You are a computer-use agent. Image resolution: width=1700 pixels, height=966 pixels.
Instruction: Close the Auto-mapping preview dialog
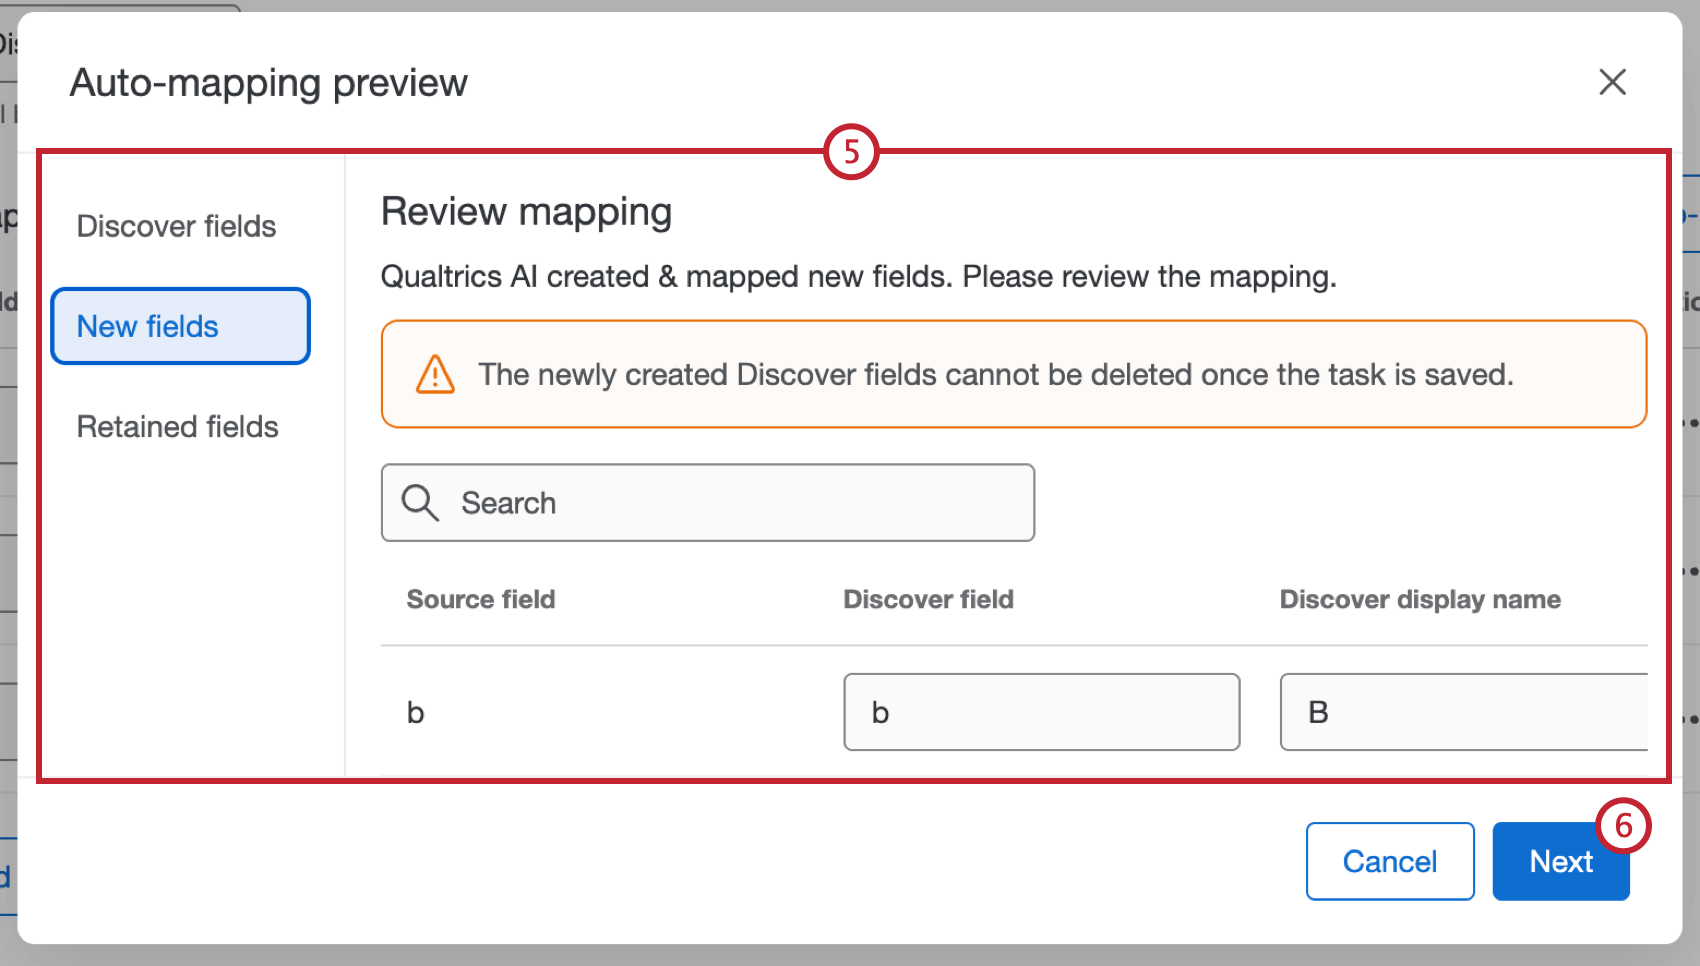coord(1612,82)
